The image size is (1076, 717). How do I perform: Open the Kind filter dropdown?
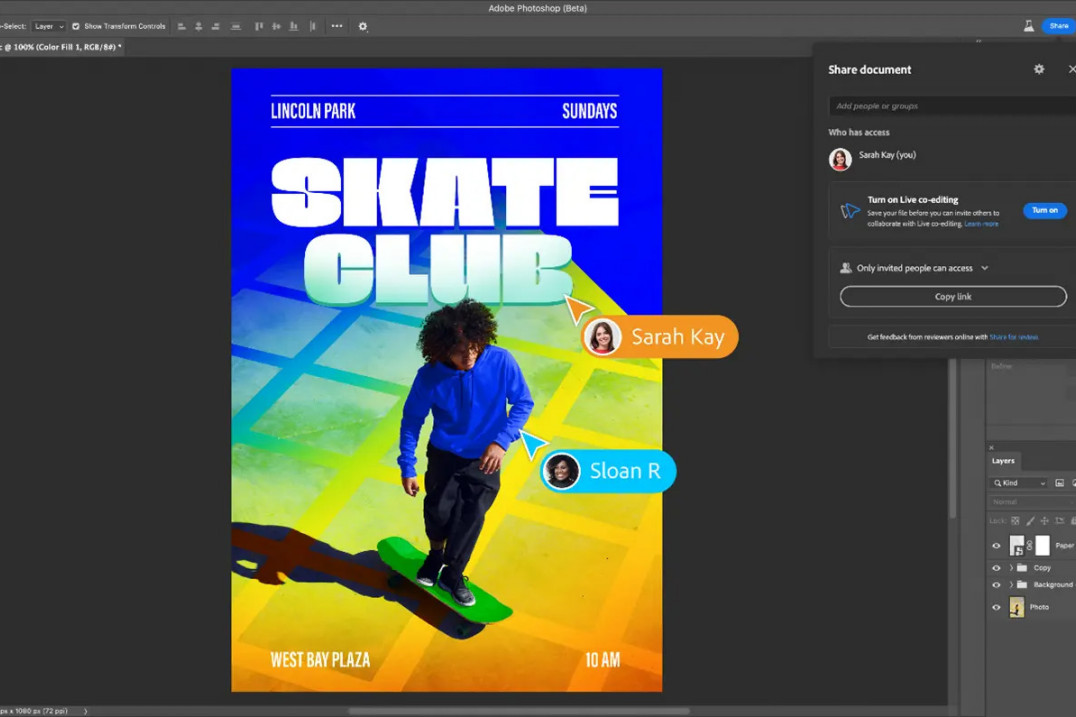point(1019,483)
